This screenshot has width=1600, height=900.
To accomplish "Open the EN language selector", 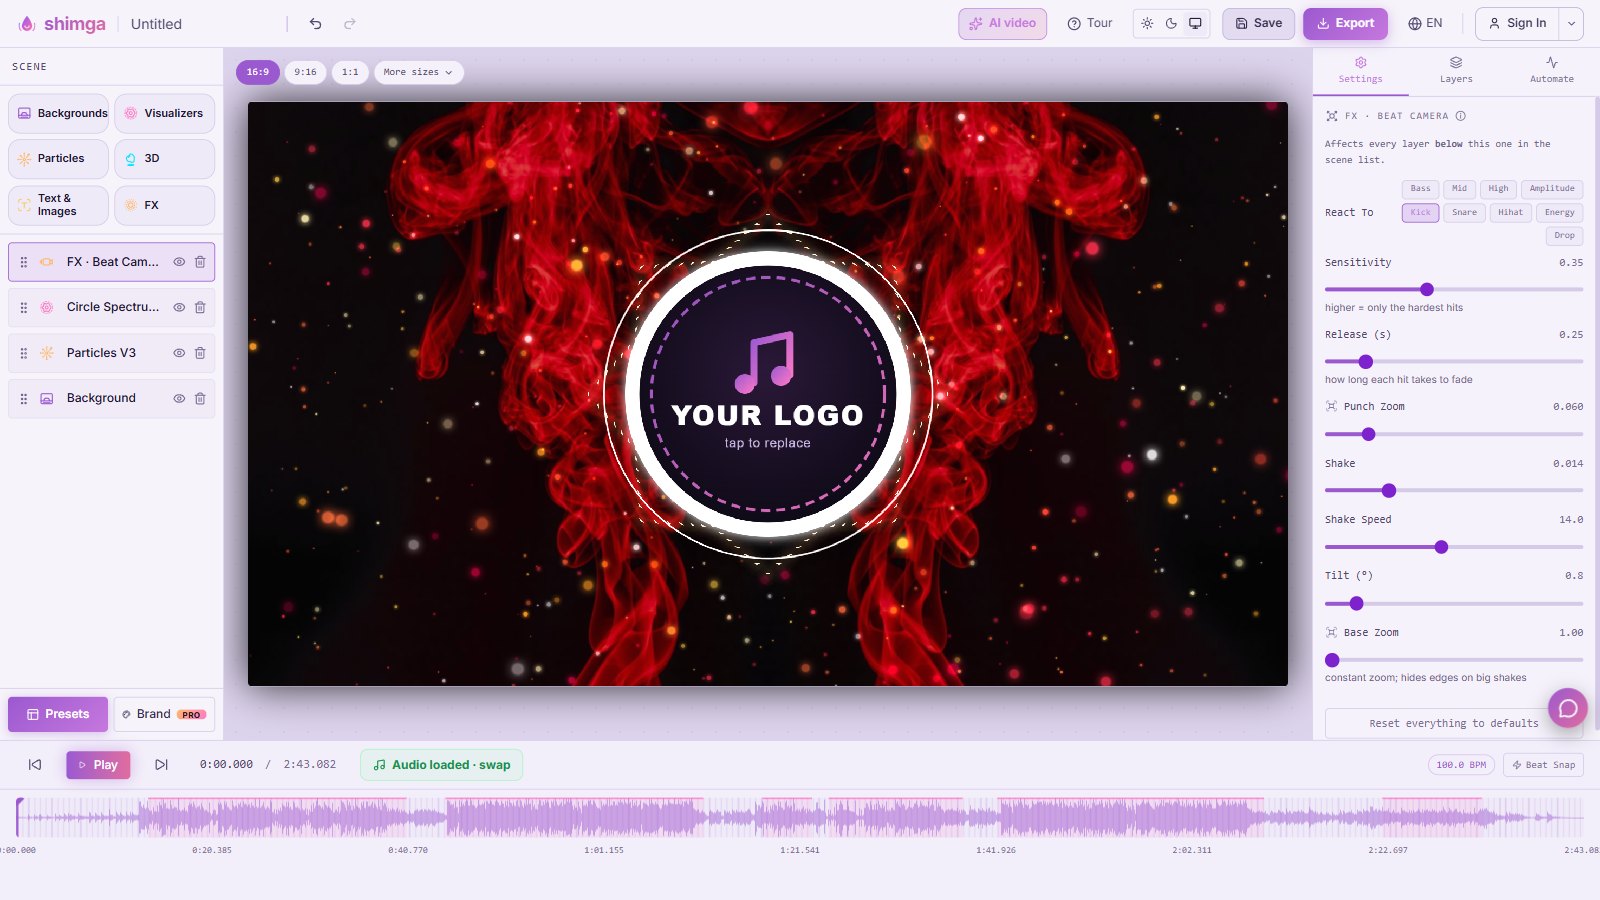I will click(x=1425, y=23).
